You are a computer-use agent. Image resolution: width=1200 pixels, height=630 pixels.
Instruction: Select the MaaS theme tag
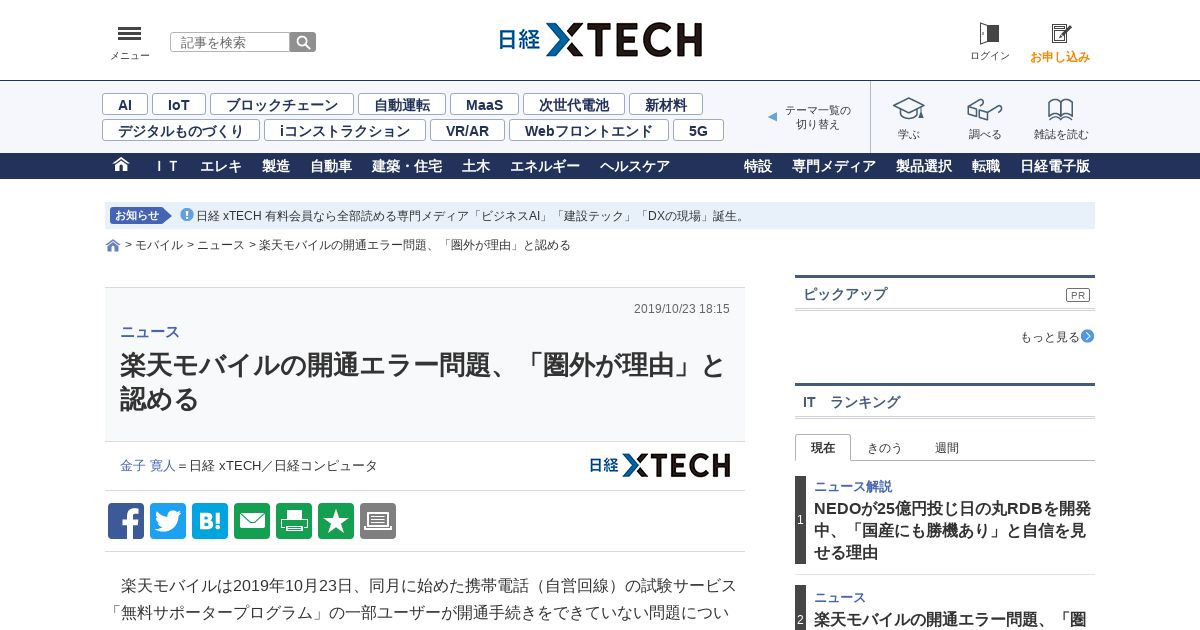point(484,104)
